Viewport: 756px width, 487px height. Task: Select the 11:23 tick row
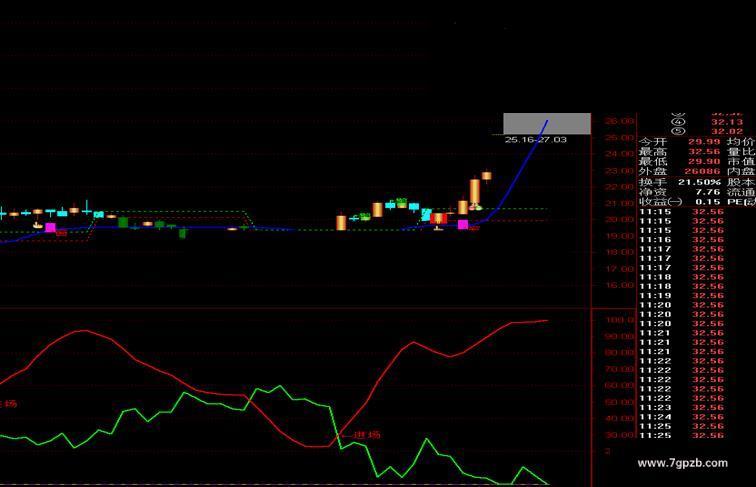pos(682,407)
